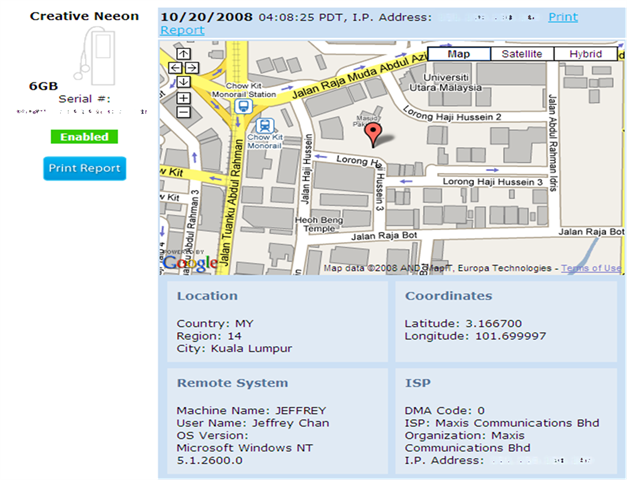This screenshot has height=480, width=627.
Task: Pan the map right with the arrow
Action: pos(192,68)
